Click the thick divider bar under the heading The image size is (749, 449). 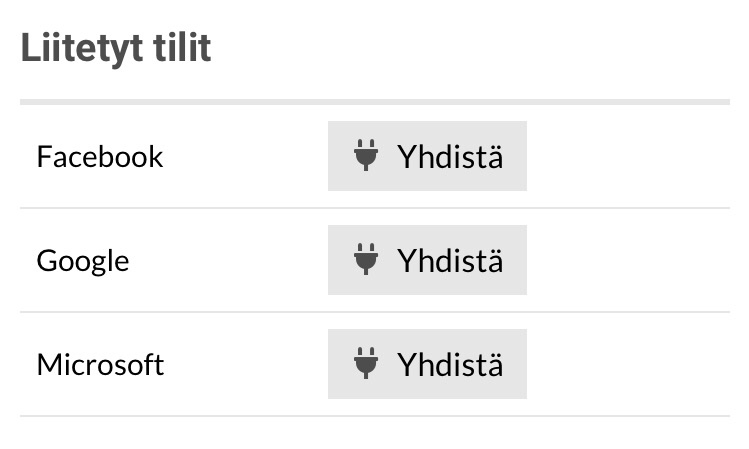(x=374, y=101)
